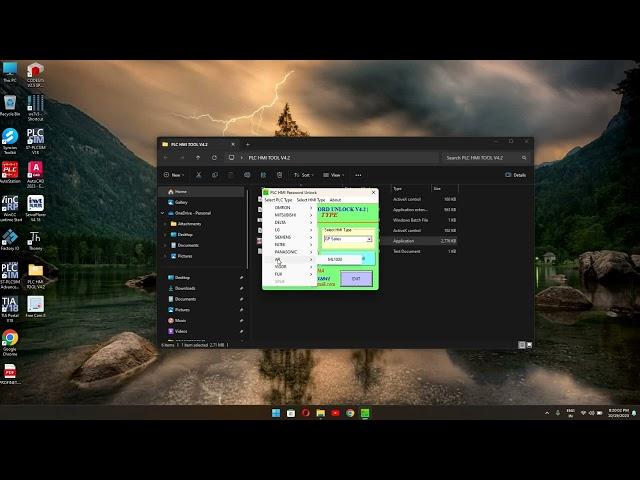
Task: Open the About menu
Action: [335, 200]
